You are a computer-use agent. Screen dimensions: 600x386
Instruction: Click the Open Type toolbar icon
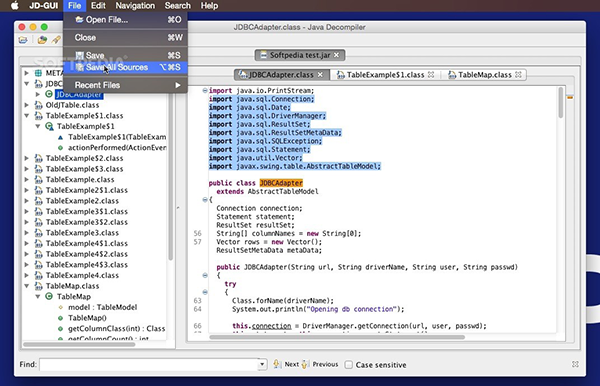(42, 40)
